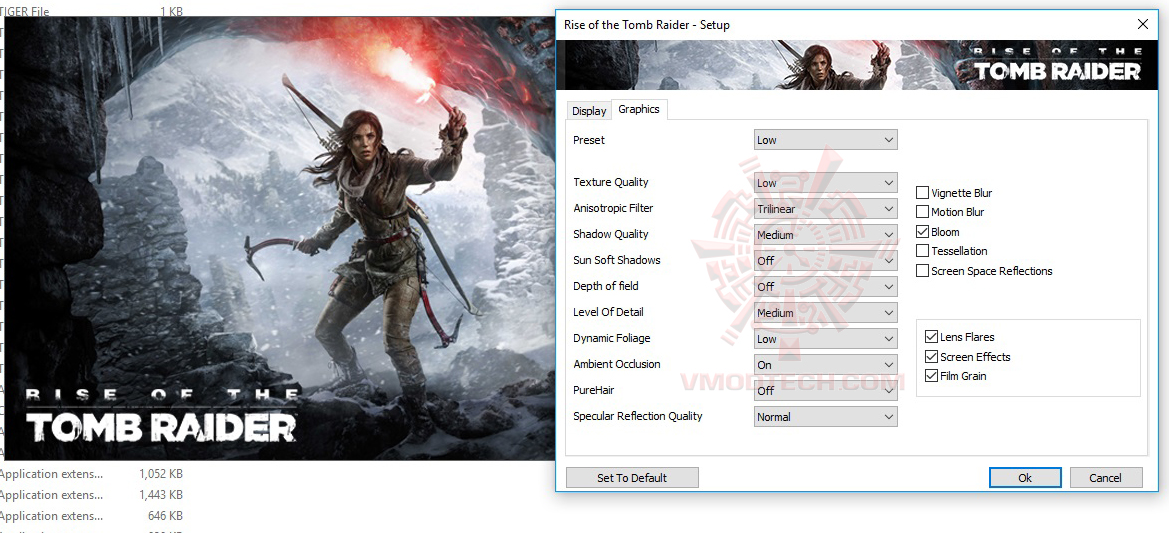1169x533 pixels.
Task: Turn off the Film Grain checkbox
Action: point(931,376)
